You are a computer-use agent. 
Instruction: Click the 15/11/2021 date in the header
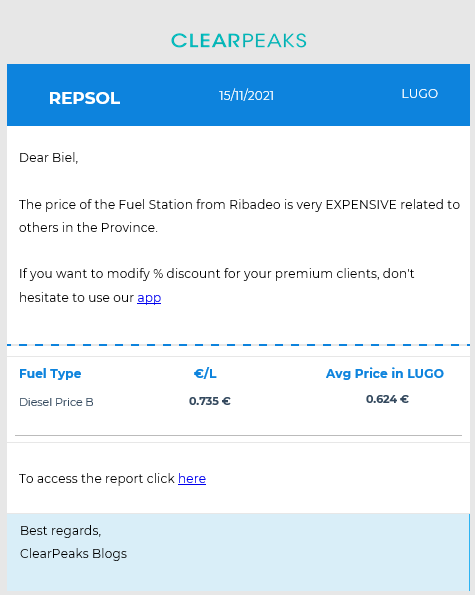coord(246,96)
